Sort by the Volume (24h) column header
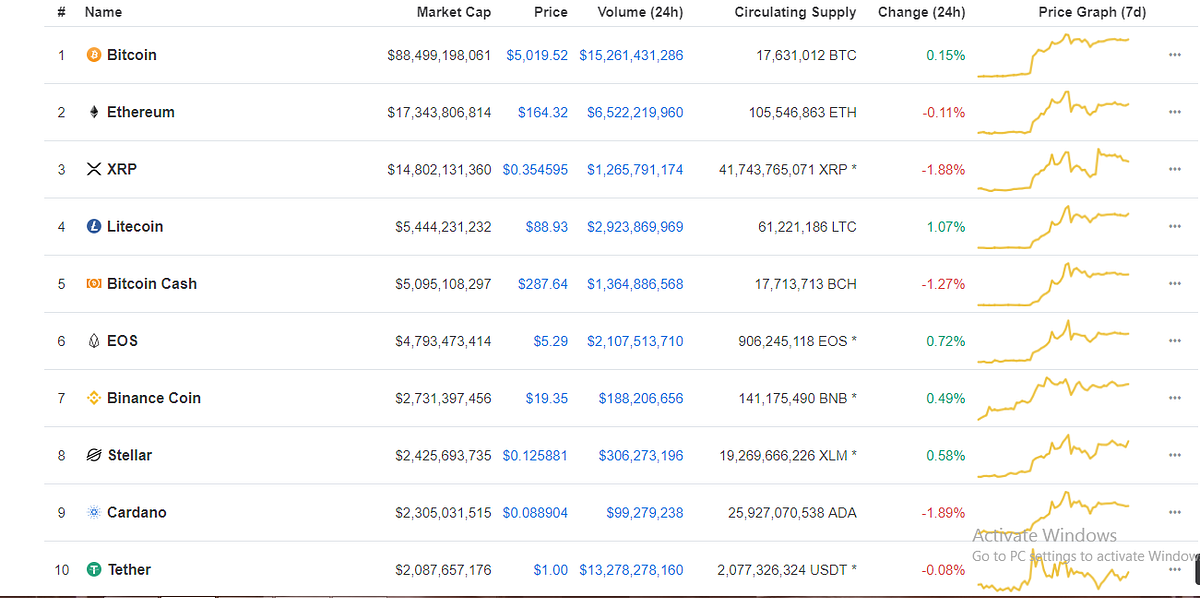The width and height of the screenshot is (1200, 598). coord(640,12)
